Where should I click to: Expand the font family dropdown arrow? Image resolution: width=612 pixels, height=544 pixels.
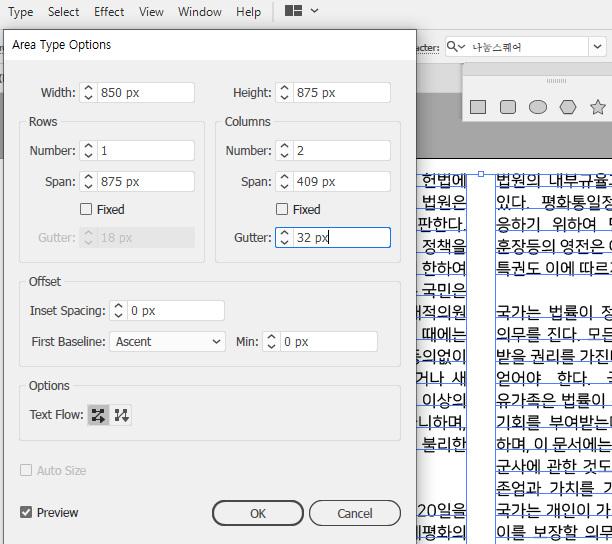click(x=597, y=47)
